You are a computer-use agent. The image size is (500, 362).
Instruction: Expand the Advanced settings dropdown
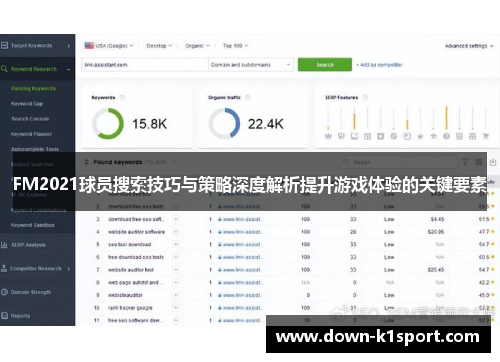click(x=469, y=46)
